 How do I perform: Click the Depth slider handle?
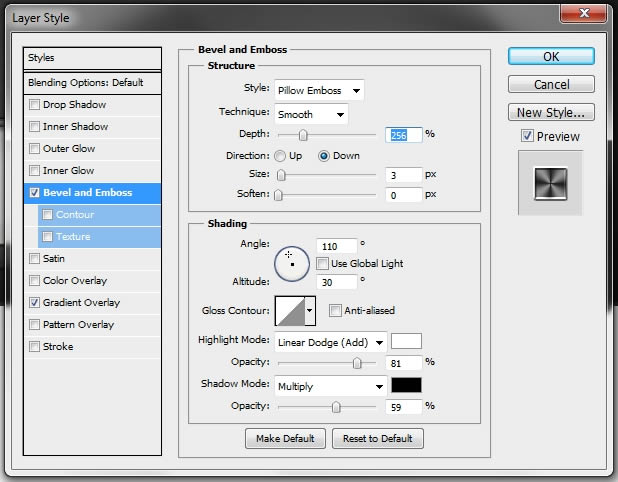303,135
